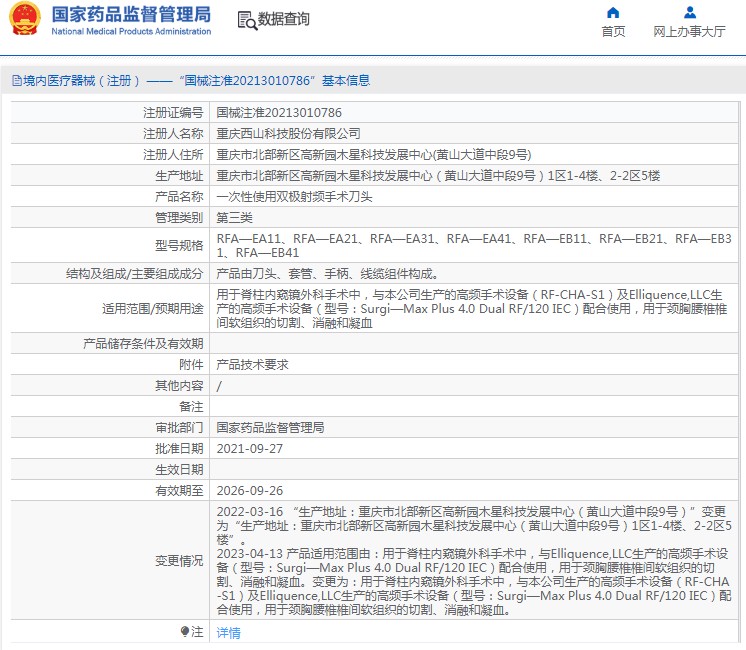Click product name 一次性使用双极射频手术刀头
Viewport: 746px width, 650px height.
(x=294, y=197)
